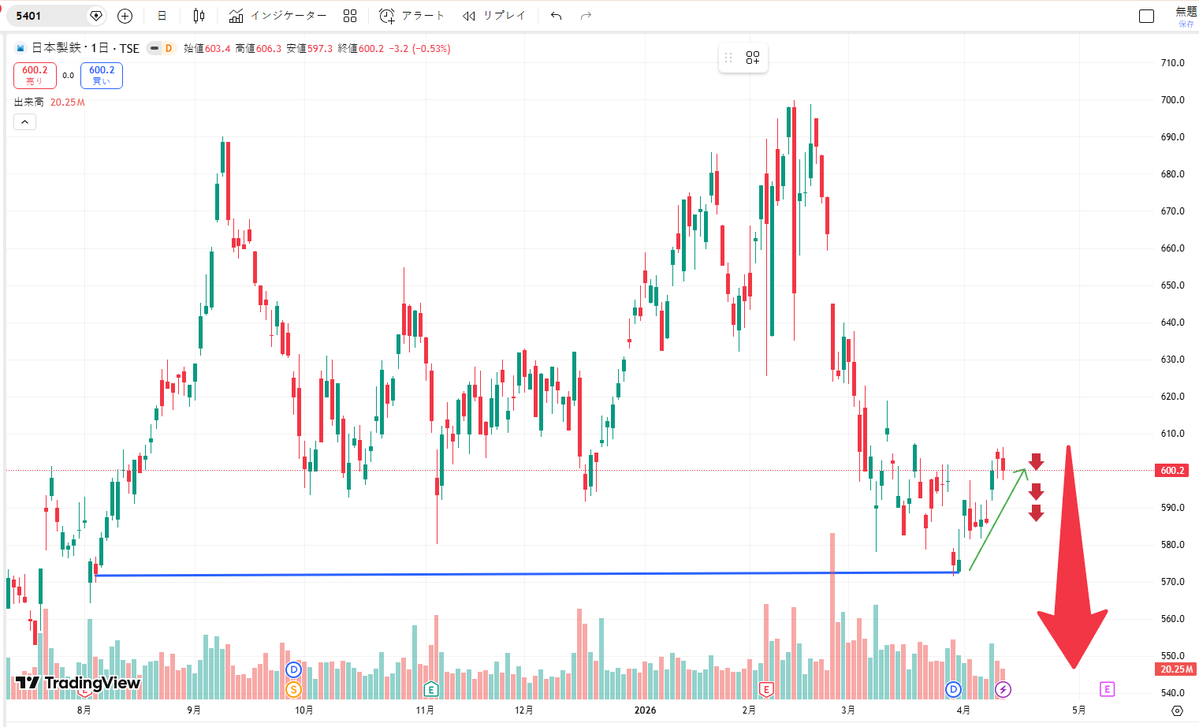Click the green E earnings marker in November
1199x727 pixels.
pyautogui.click(x=431, y=690)
